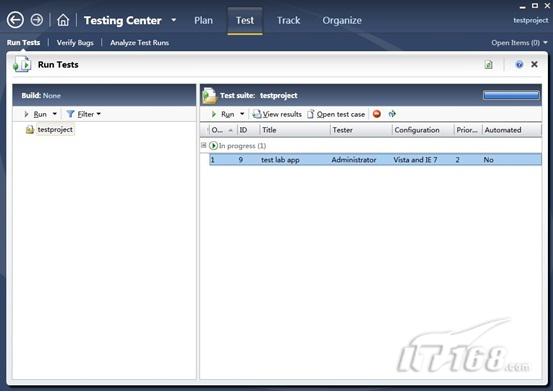The width and height of the screenshot is (553, 392).
Task: Sort by the ID column header
Action: click(249, 130)
